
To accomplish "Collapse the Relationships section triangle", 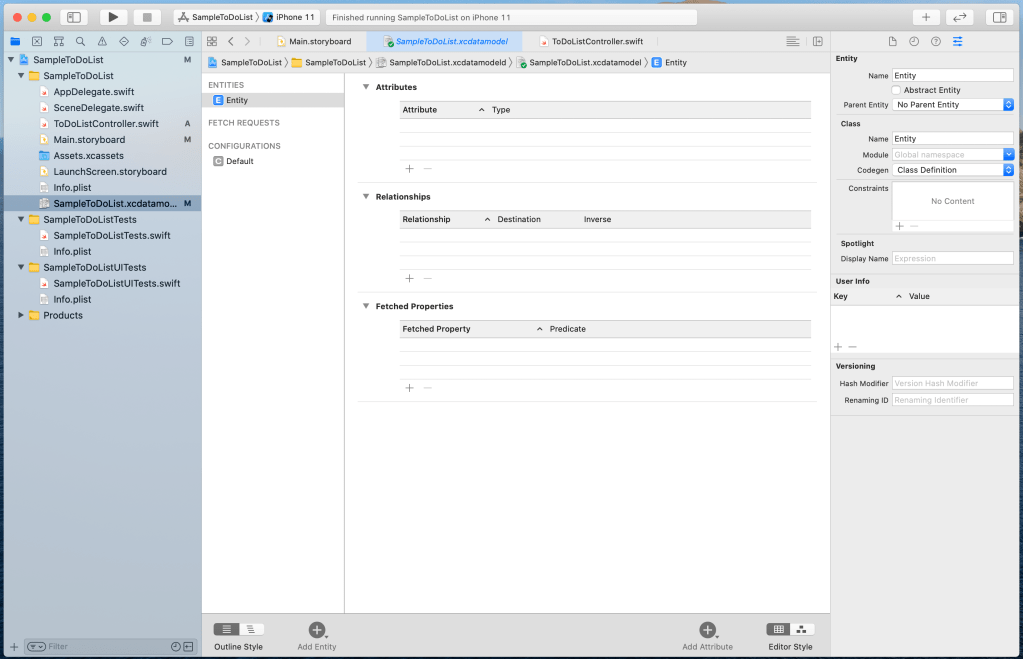I will [x=366, y=197].
